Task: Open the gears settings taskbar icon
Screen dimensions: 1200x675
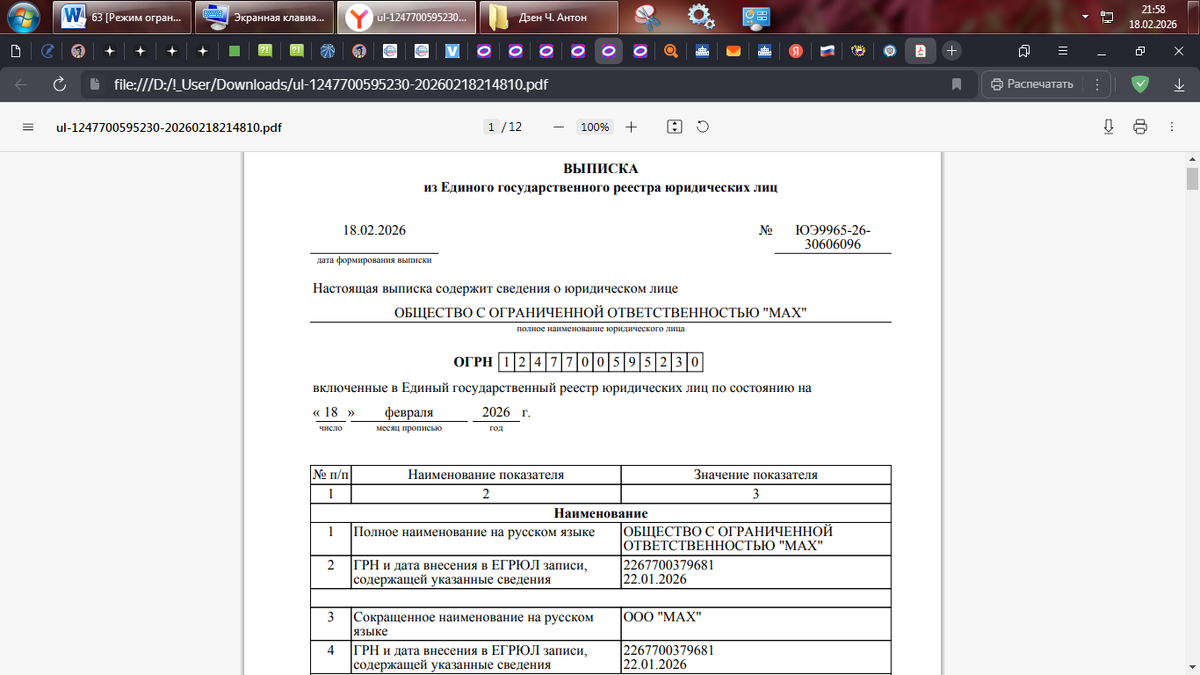Action: (702, 17)
